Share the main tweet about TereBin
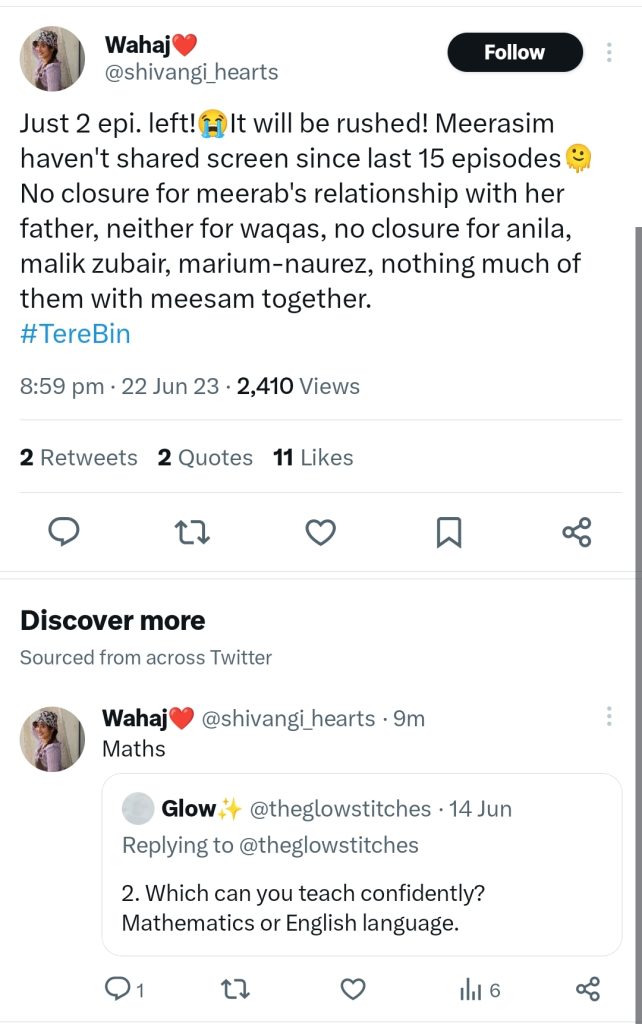Screen dimensions: 642x1024 [577, 533]
